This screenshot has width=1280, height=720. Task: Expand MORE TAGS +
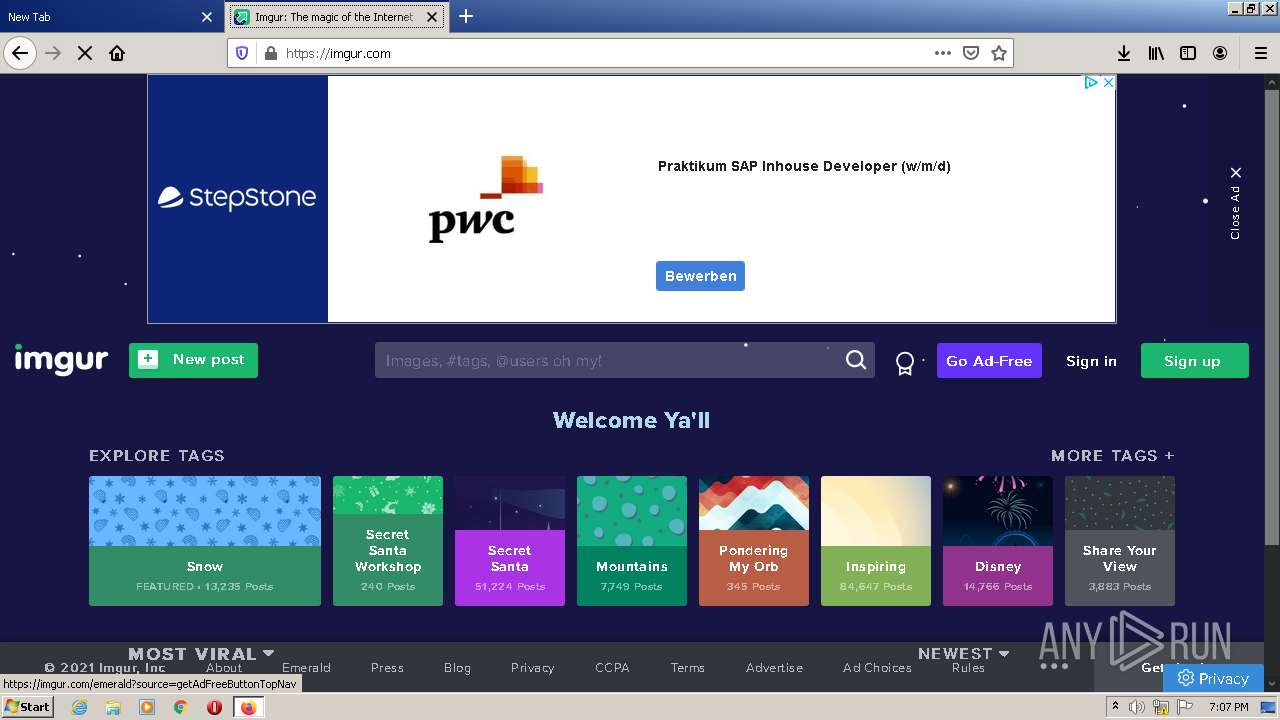point(1112,455)
